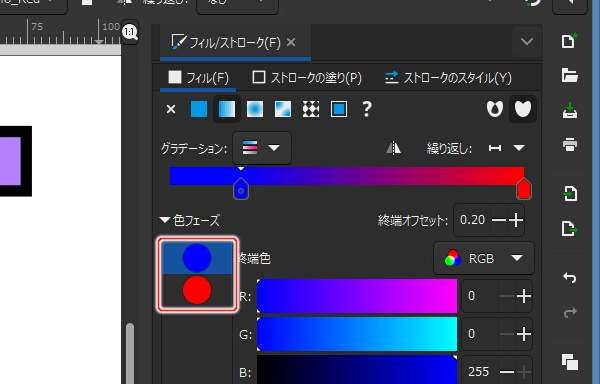Image resolution: width=600 pixels, height=384 pixels.
Task: Choose linear gradient fill
Action: coord(227,109)
